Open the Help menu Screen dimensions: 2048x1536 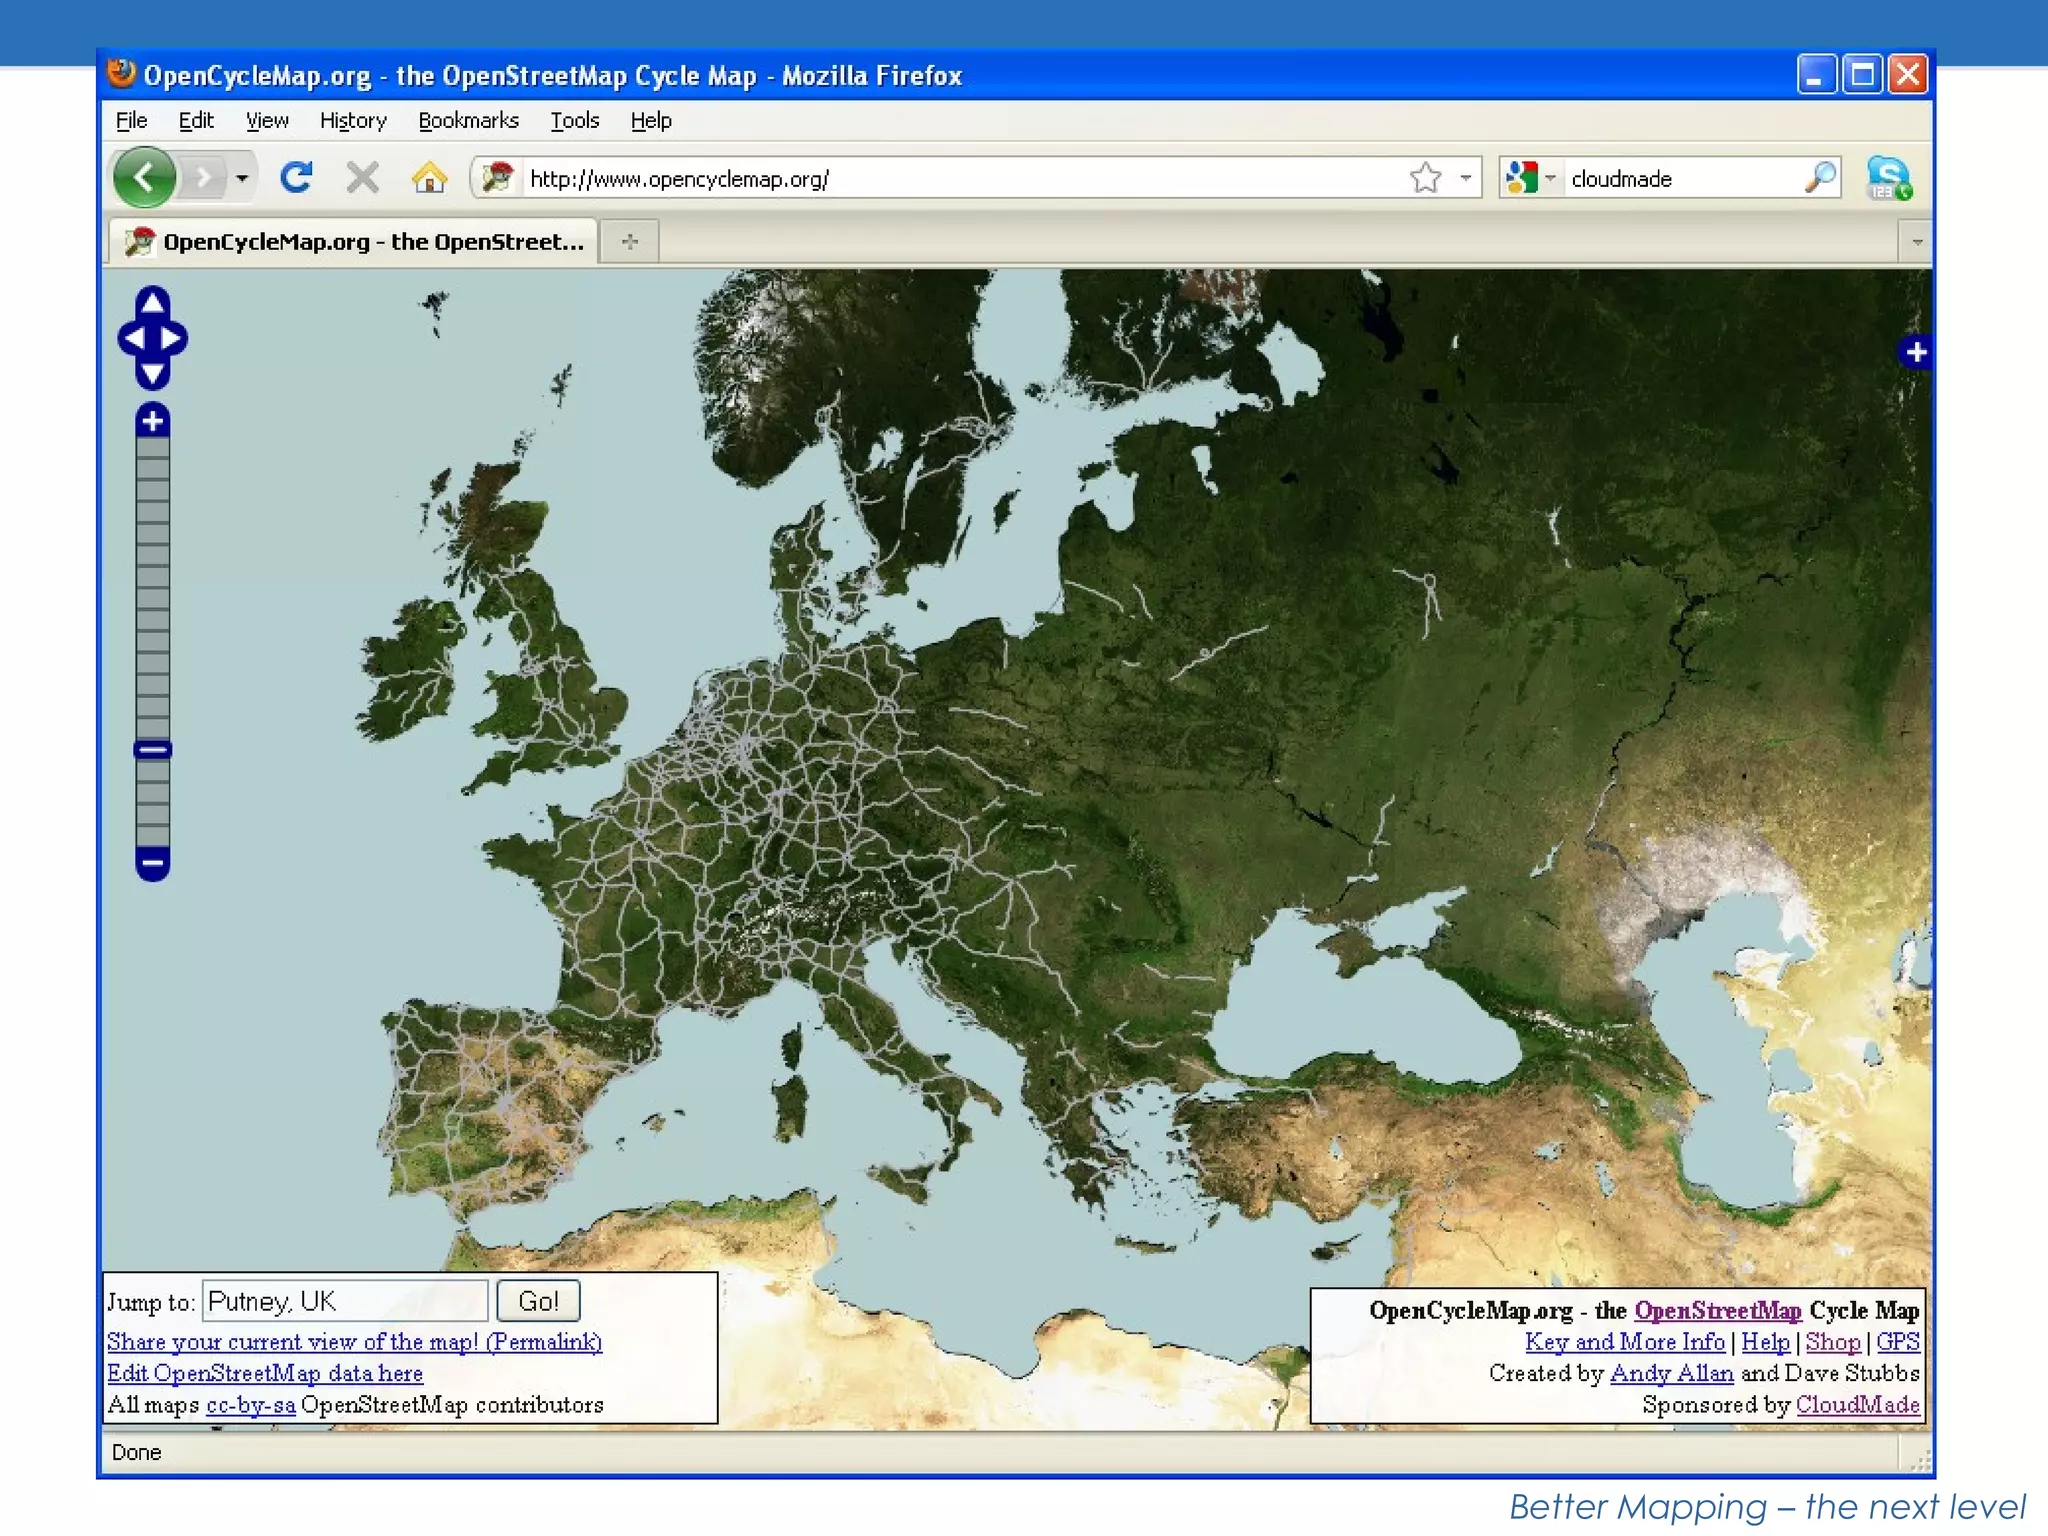point(651,120)
